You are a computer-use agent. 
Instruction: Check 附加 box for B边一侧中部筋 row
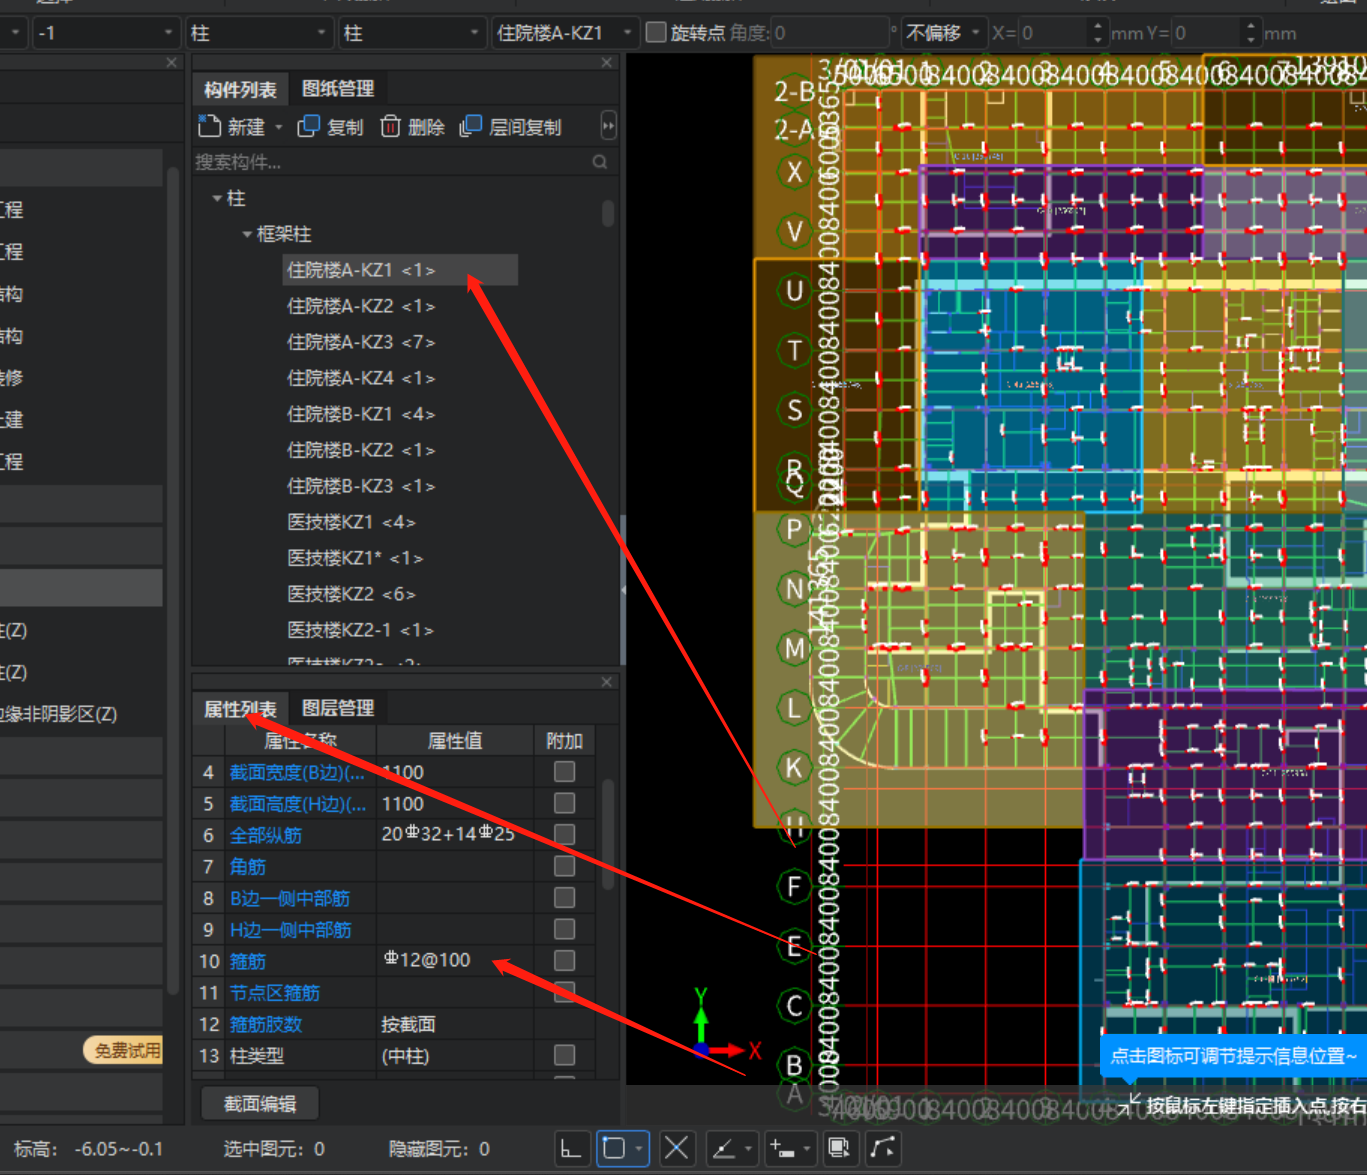pos(564,897)
